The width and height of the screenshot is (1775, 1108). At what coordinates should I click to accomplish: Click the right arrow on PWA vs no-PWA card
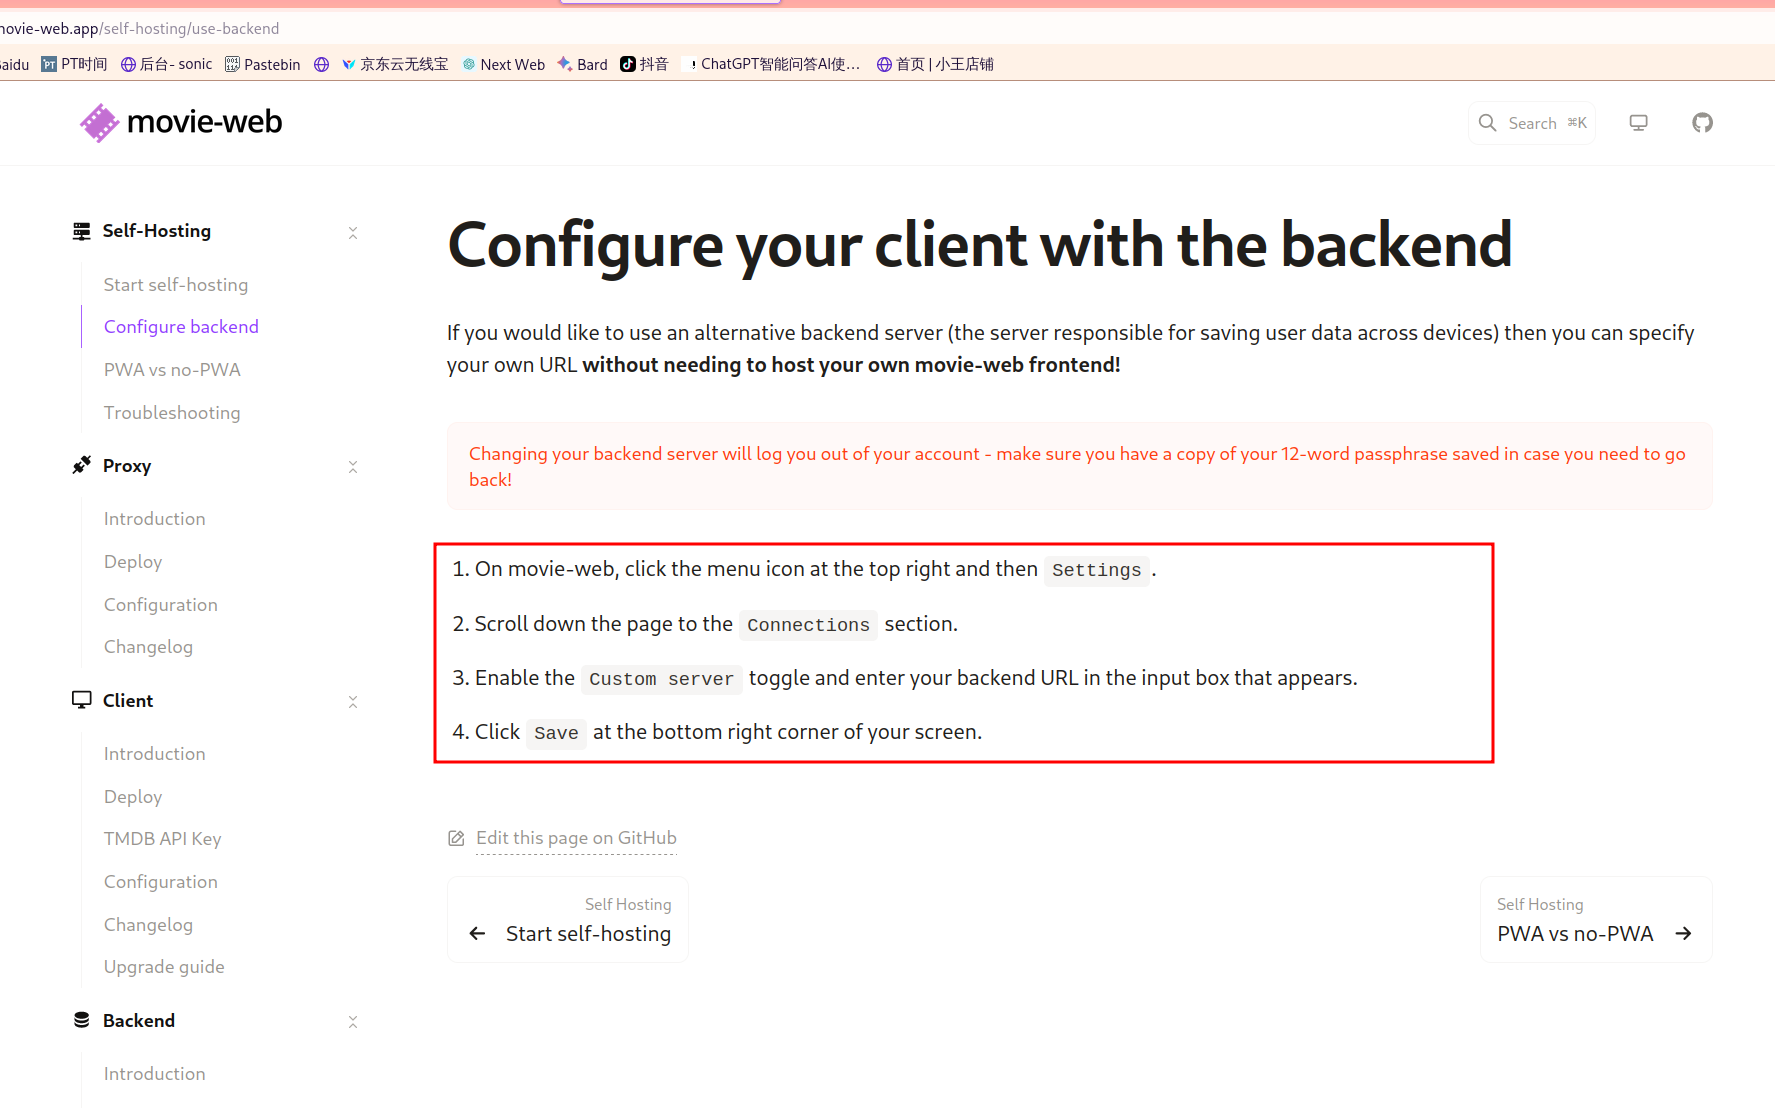click(1684, 933)
